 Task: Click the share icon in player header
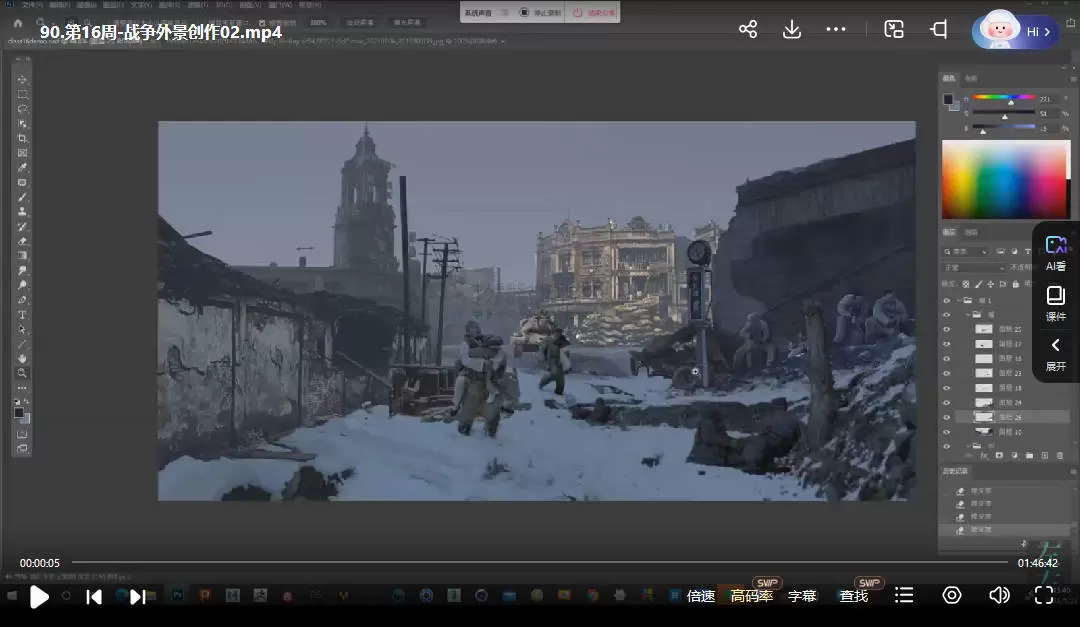748,29
